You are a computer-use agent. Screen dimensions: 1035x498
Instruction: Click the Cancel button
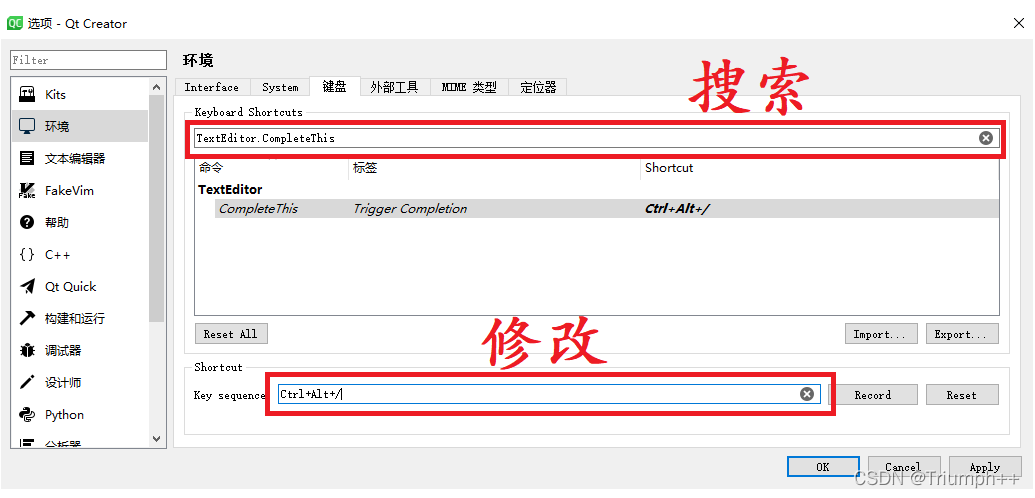[x=903, y=467]
